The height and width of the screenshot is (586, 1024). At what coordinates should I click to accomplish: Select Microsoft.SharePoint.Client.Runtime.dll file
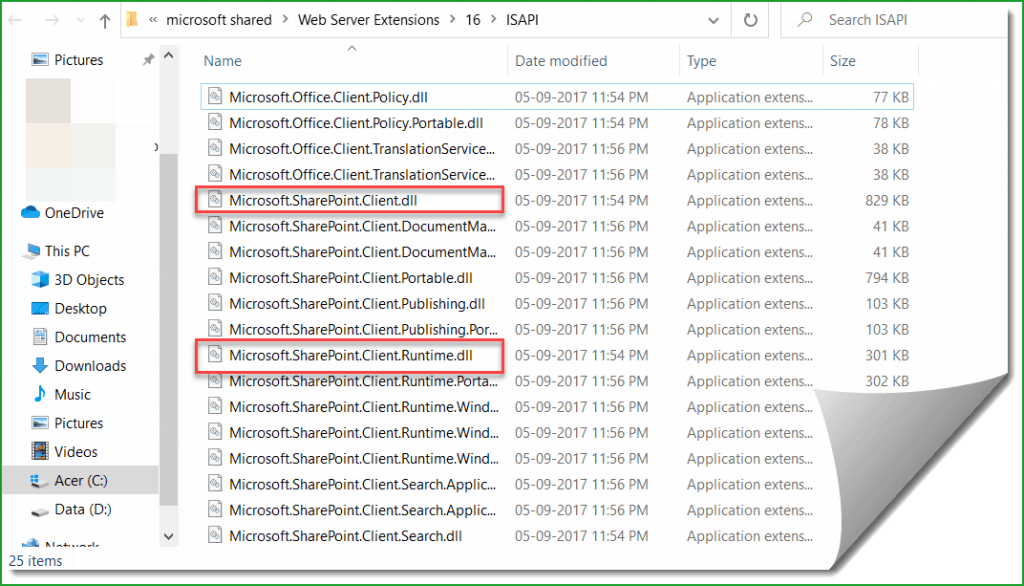351,355
